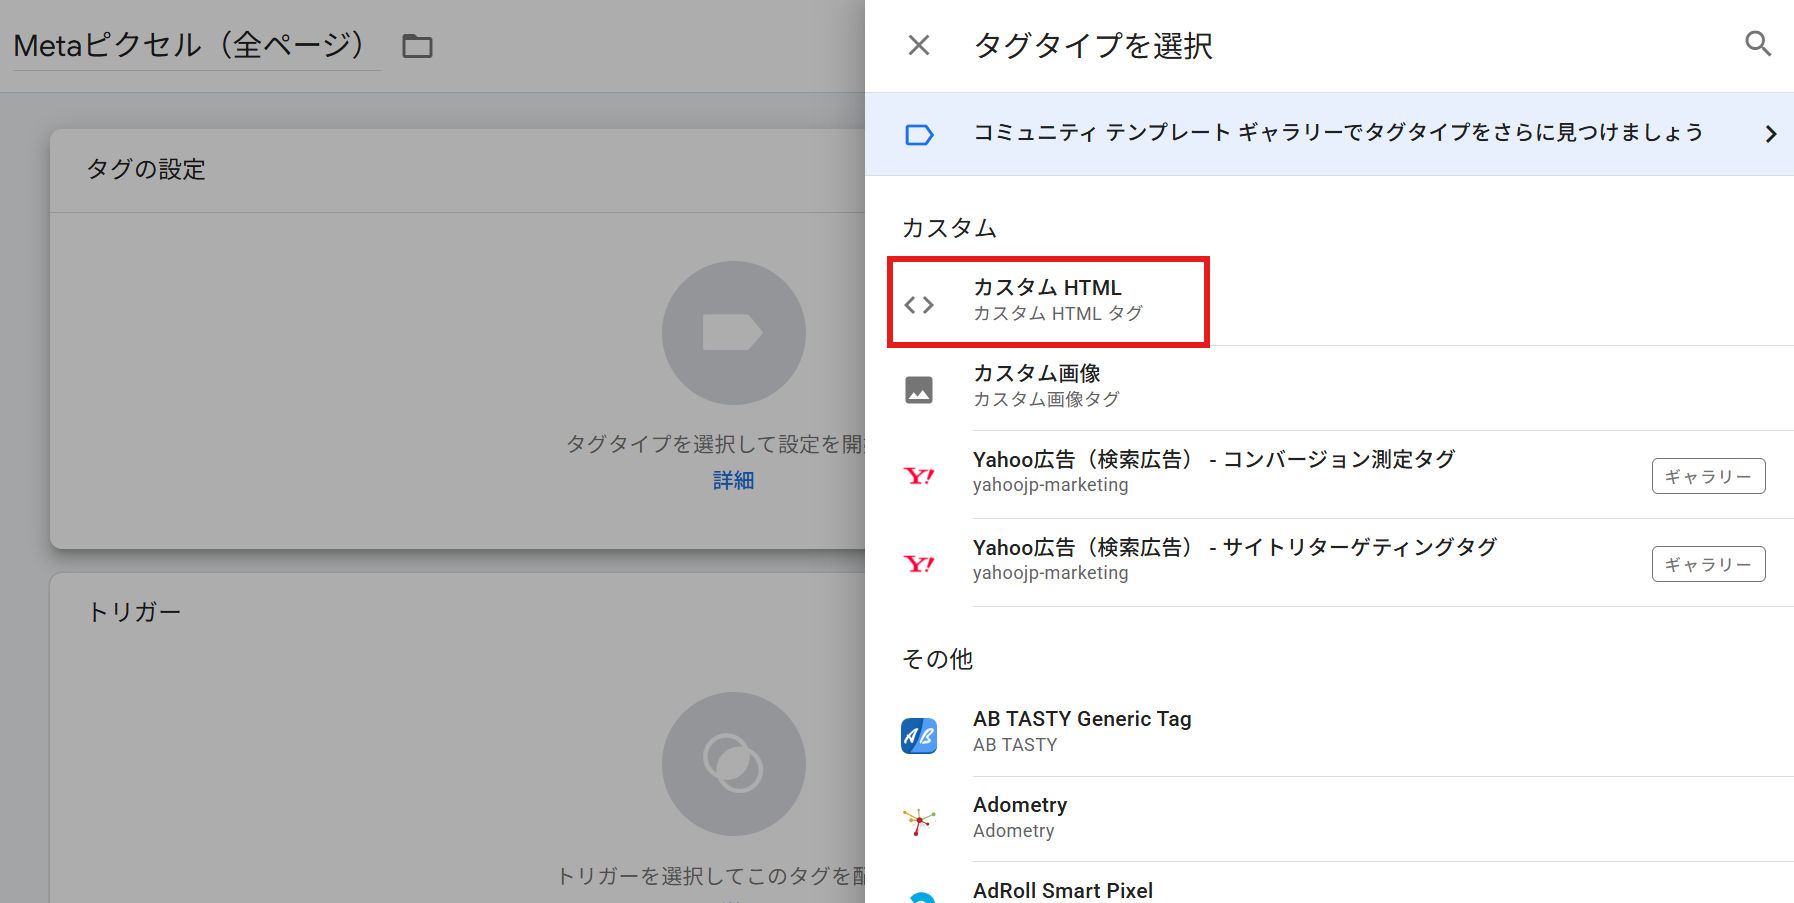The image size is (1794, 903).
Task: Click the Custom Image picture icon
Action: (x=919, y=389)
